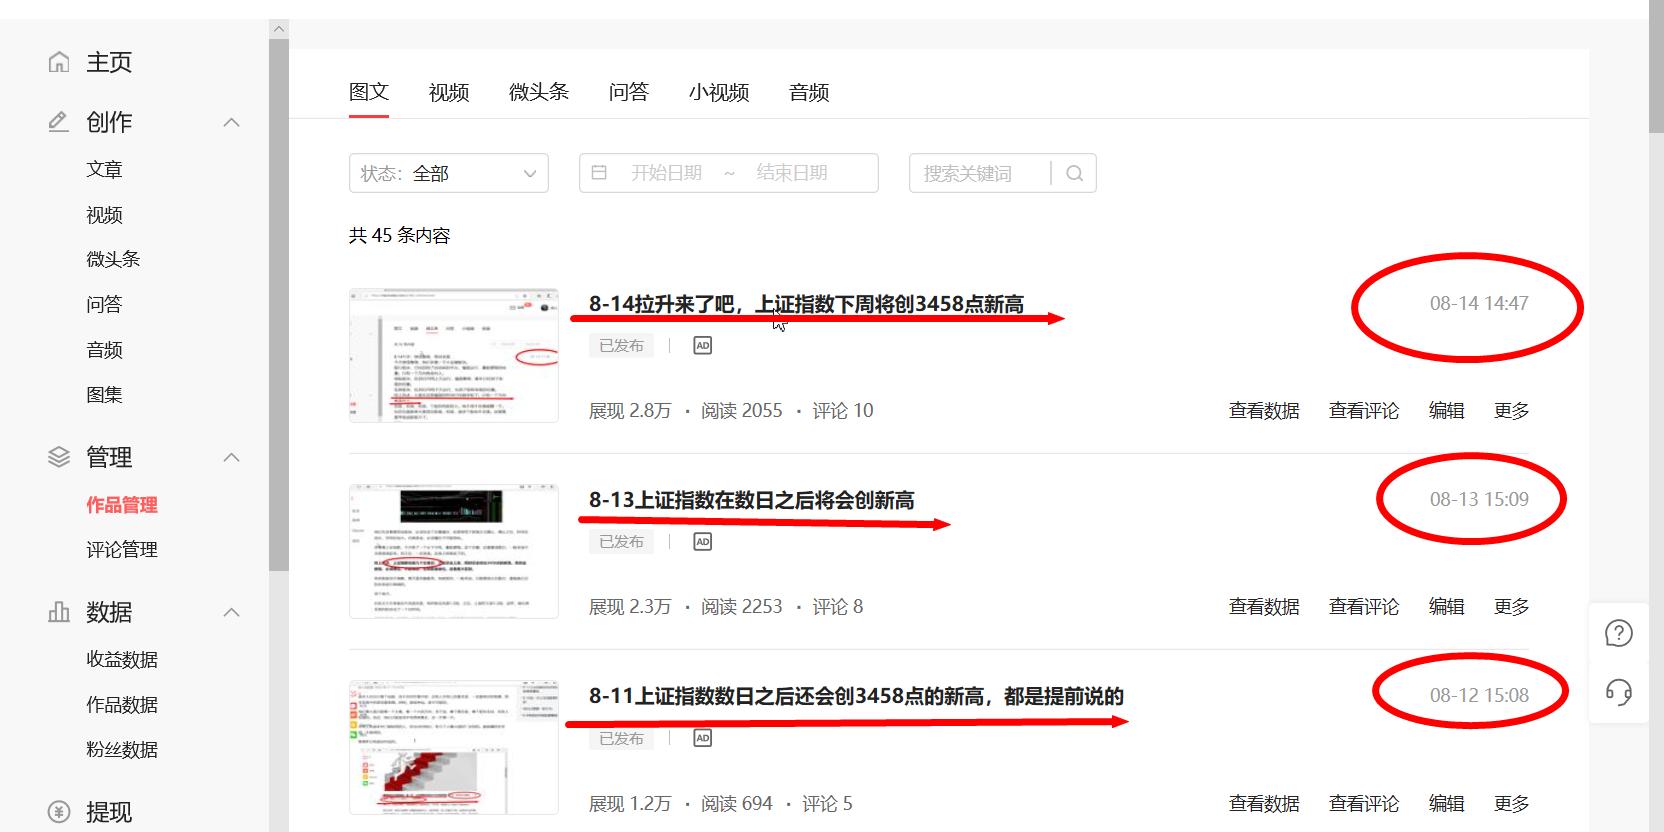
Task: Switch to the 小视频 tab
Action: click(719, 92)
